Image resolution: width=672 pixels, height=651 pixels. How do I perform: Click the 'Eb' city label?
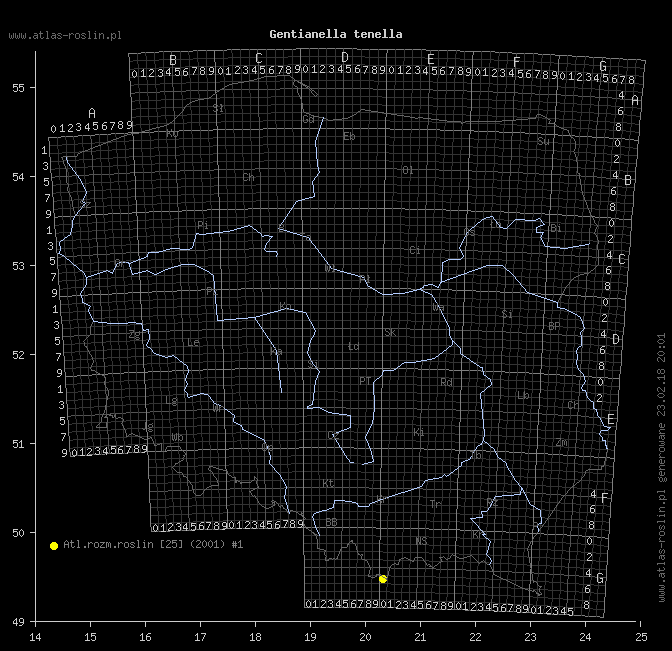(349, 136)
